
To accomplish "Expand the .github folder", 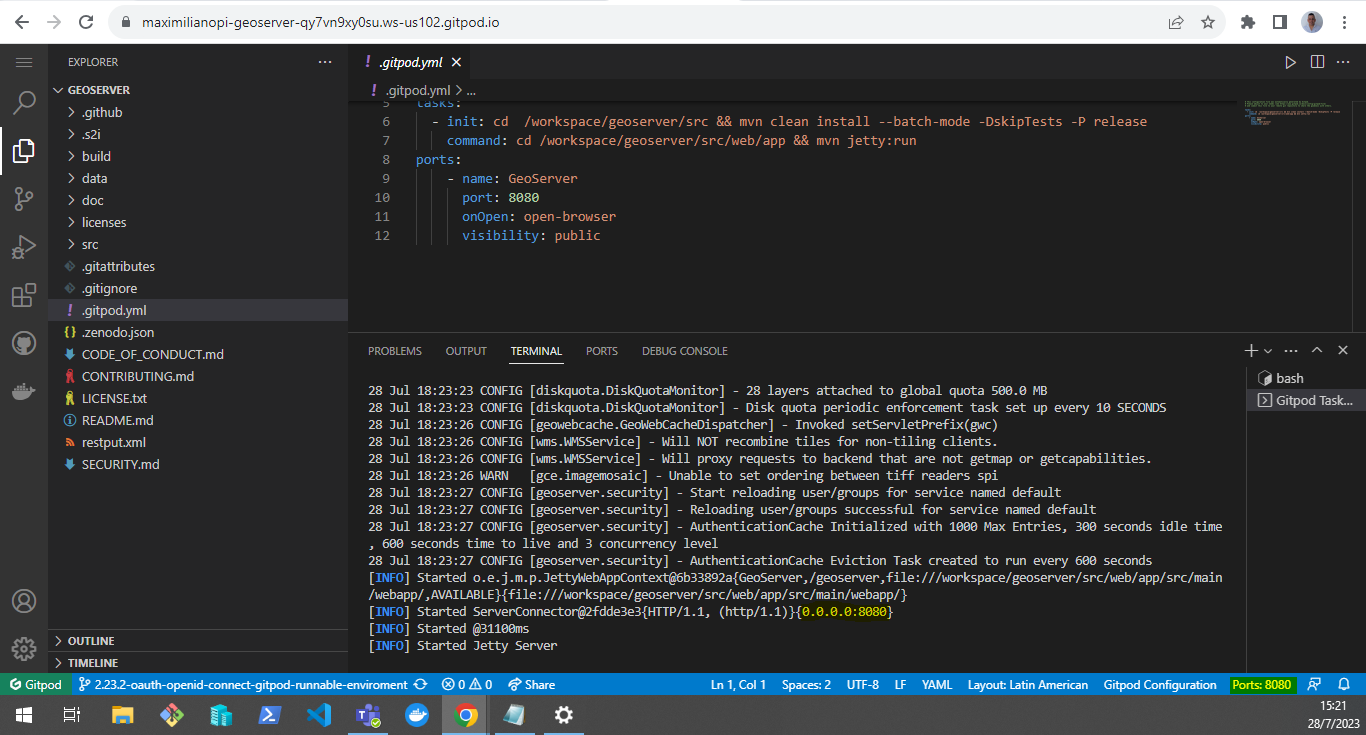I will (198, 112).
